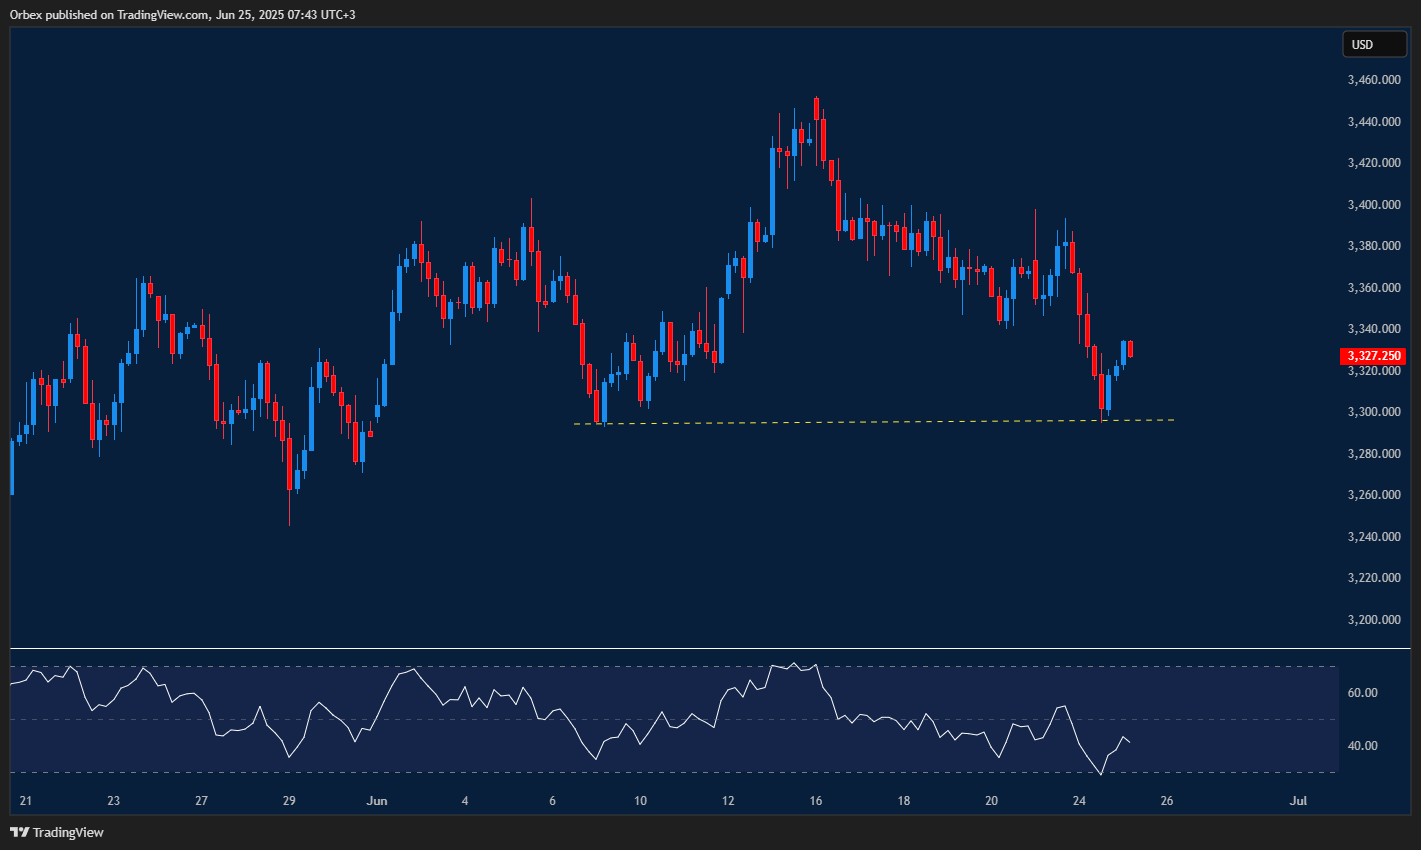The image size is (1421, 850).
Task: Click the TradingView logo icon
Action: coord(18,831)
